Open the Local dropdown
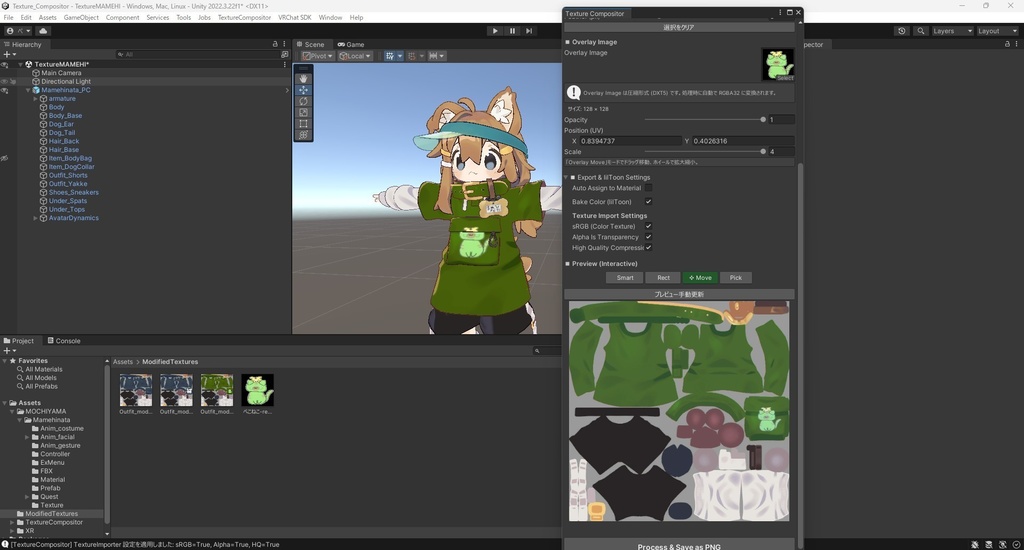1024x550 pixels. 355,56
